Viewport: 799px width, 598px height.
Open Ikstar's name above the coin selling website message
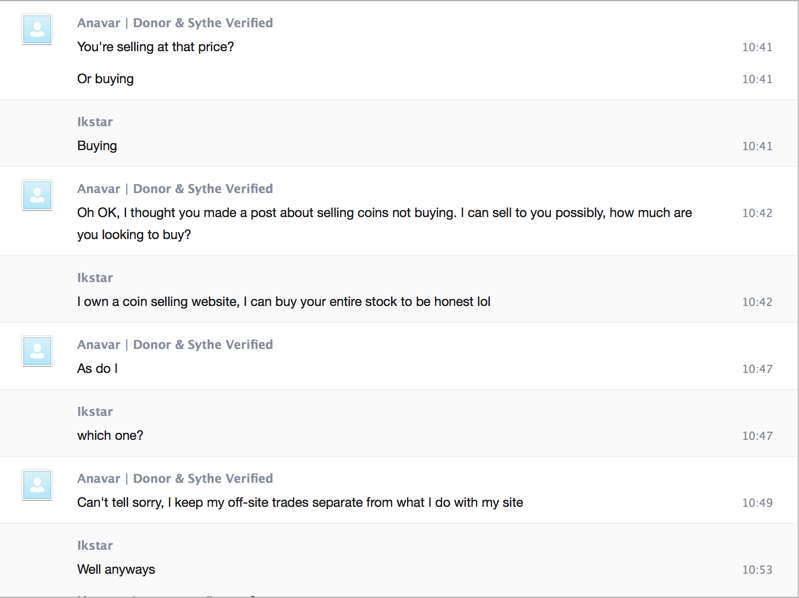click(x=95, y=278)
